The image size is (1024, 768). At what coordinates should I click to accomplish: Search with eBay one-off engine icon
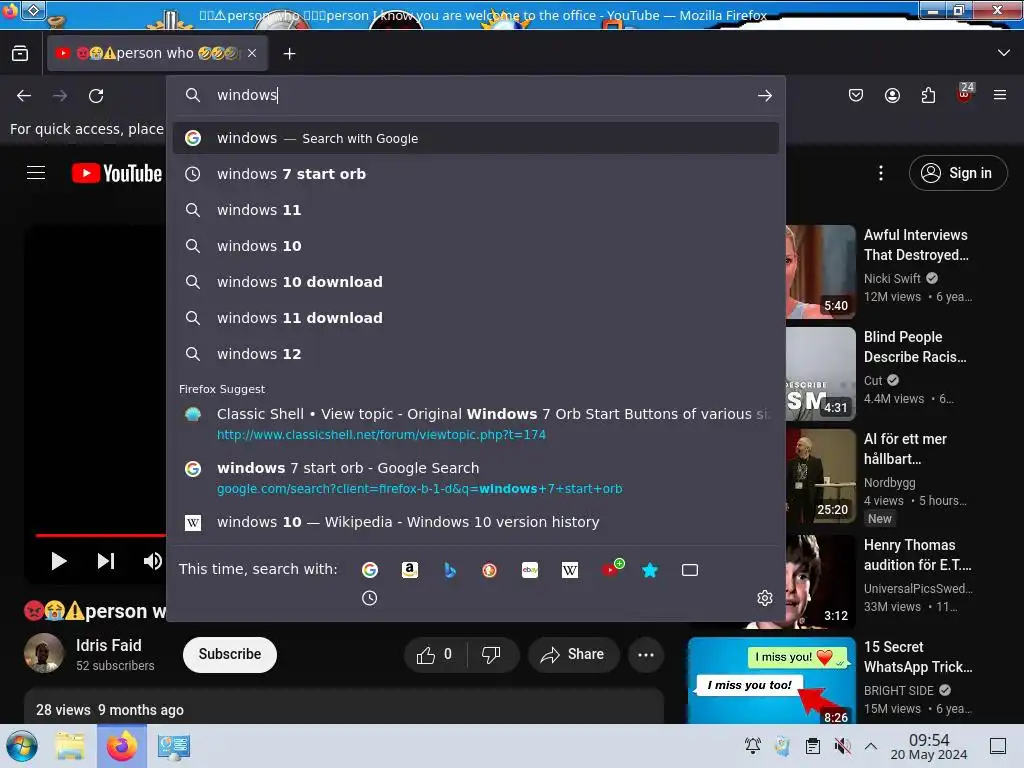(530, 570)
